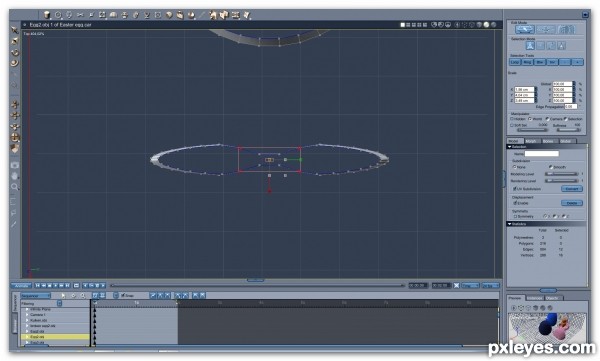Click the Name input field
The height and width of the screenshot is (361, 600).
[x=541, y=154]
